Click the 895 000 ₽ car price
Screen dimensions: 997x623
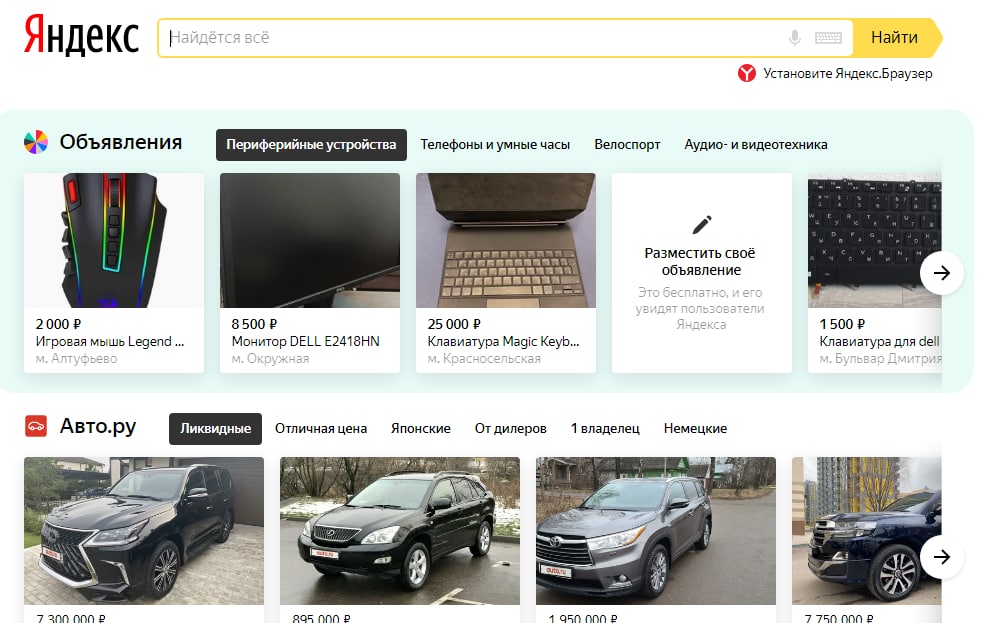(321, 618)
